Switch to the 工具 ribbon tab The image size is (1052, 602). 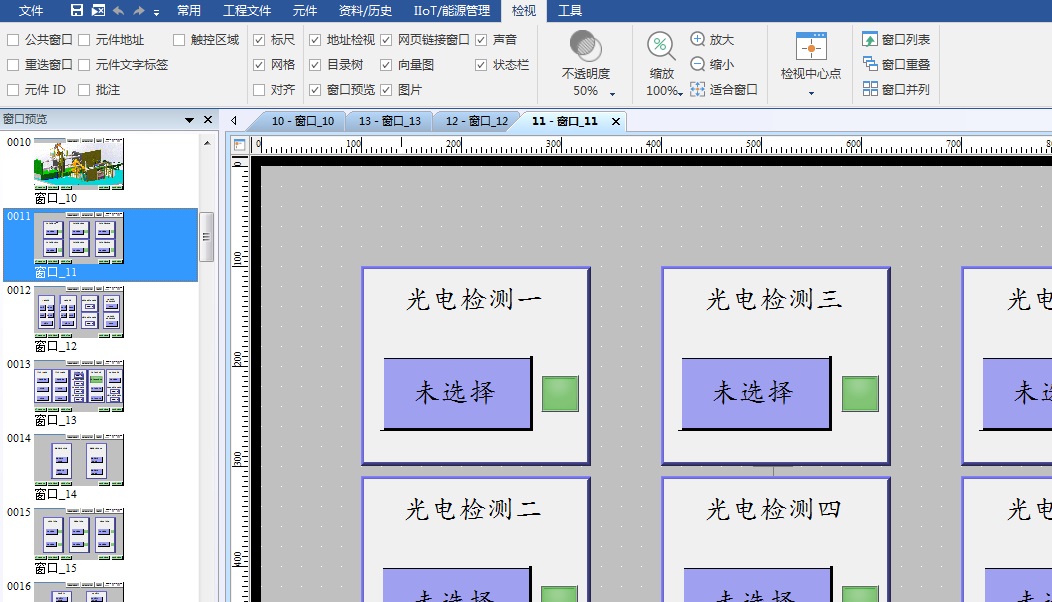(x=570, y=11)
